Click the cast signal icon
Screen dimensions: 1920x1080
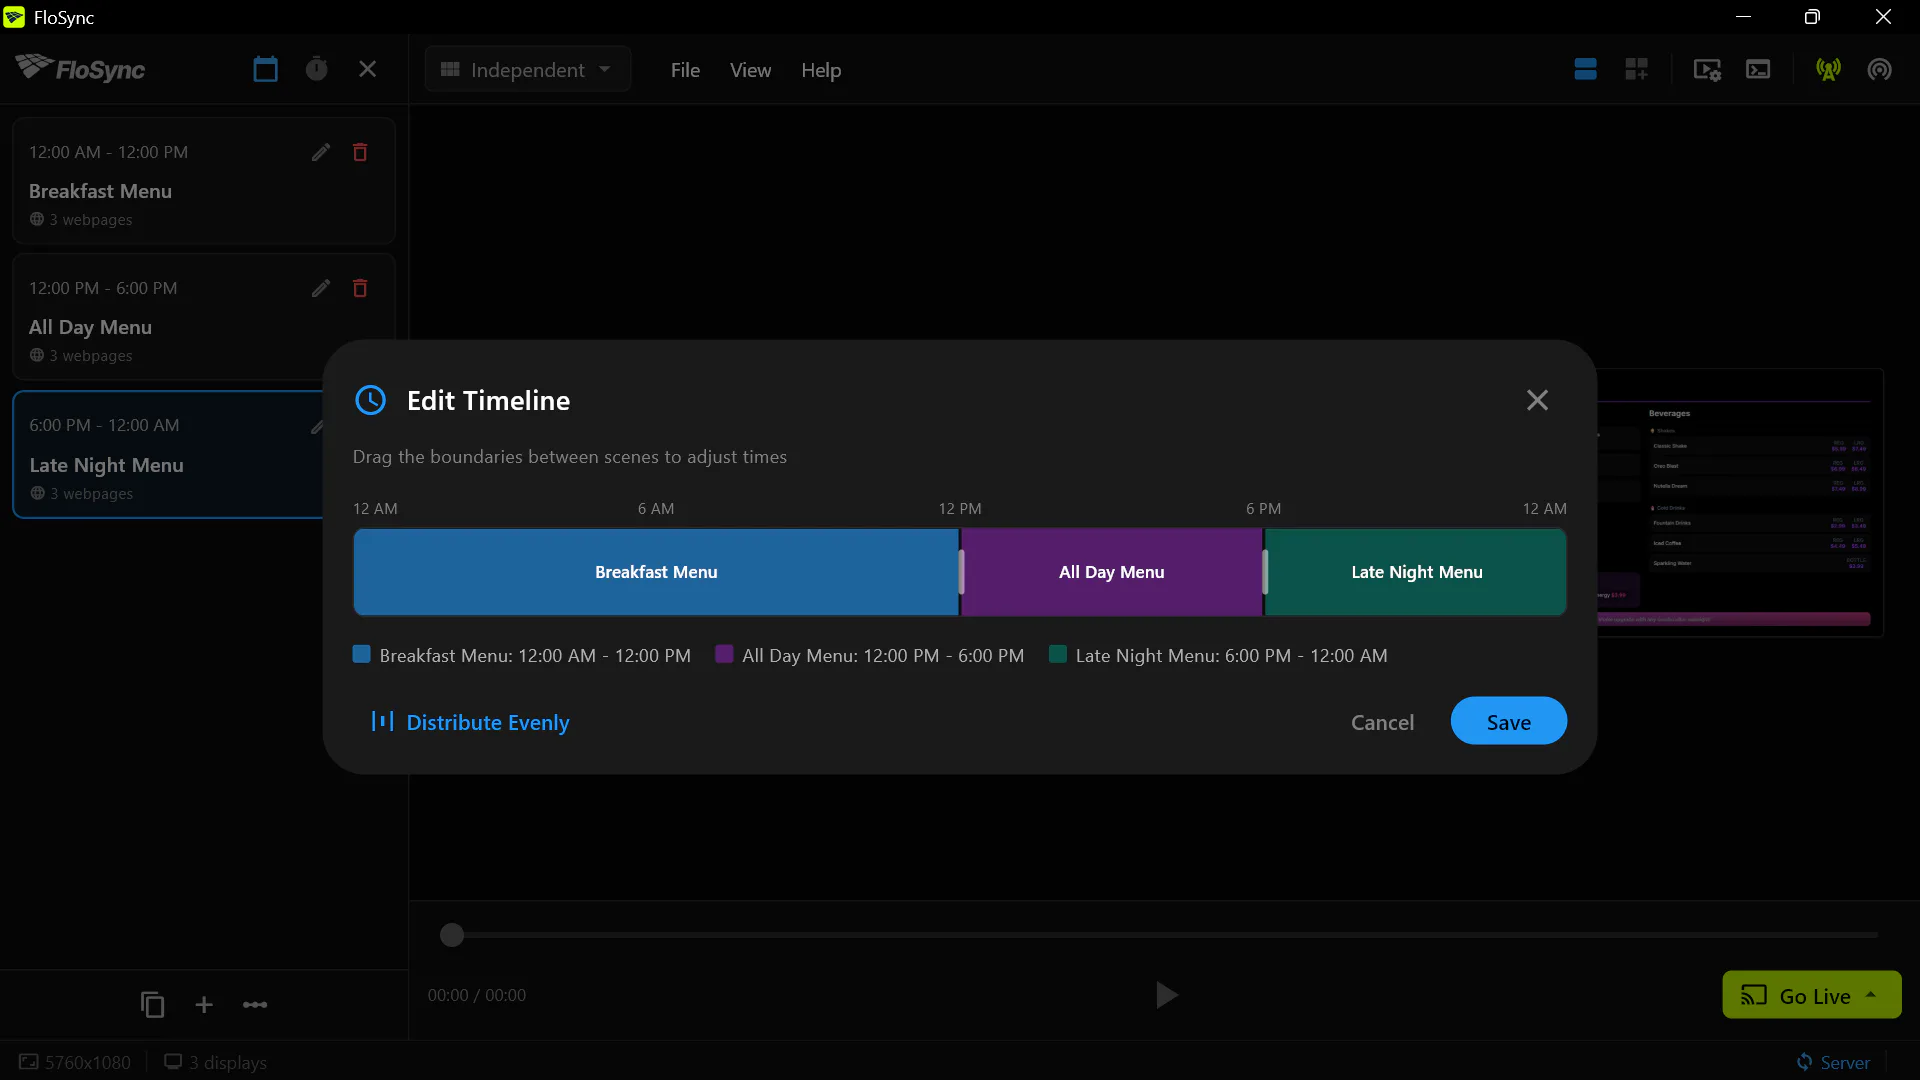click(1879, 69)
